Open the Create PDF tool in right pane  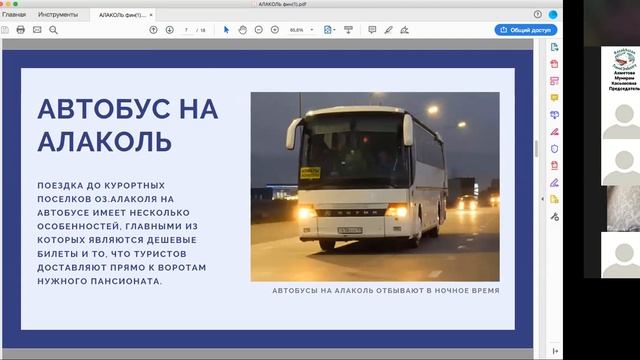click(554, 64)
